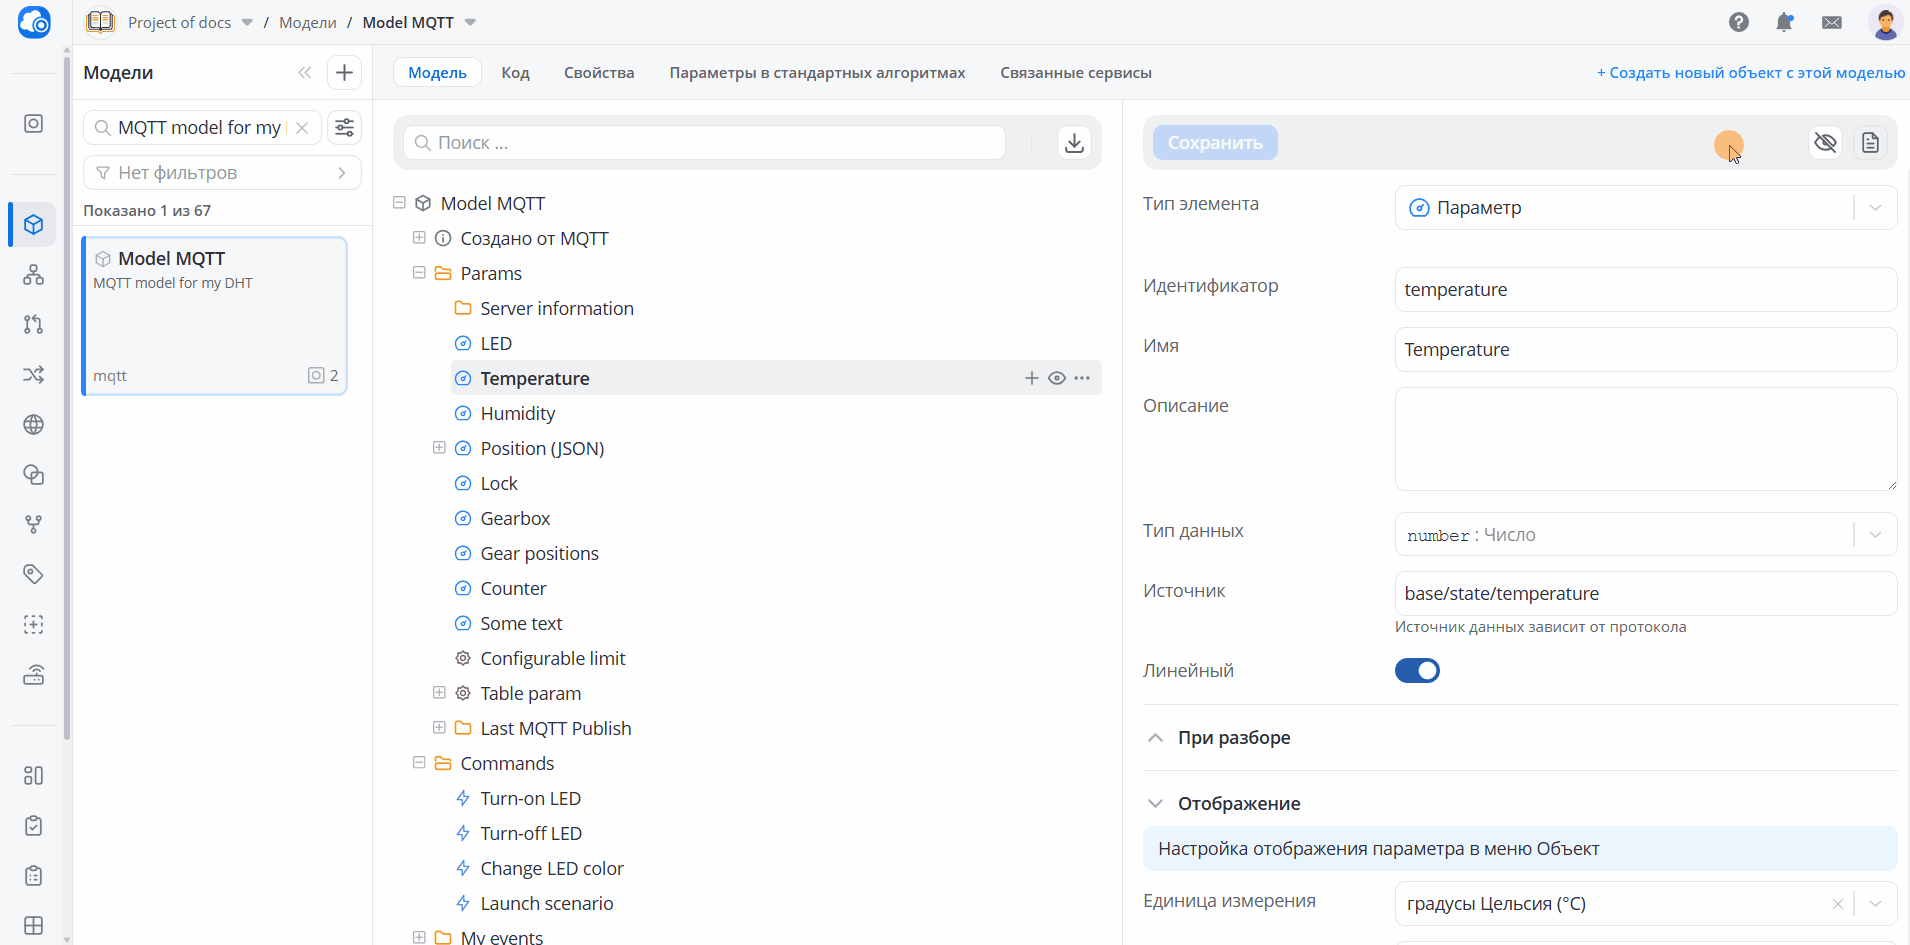
Task: Click the Источник input field
Action: 1645,594
